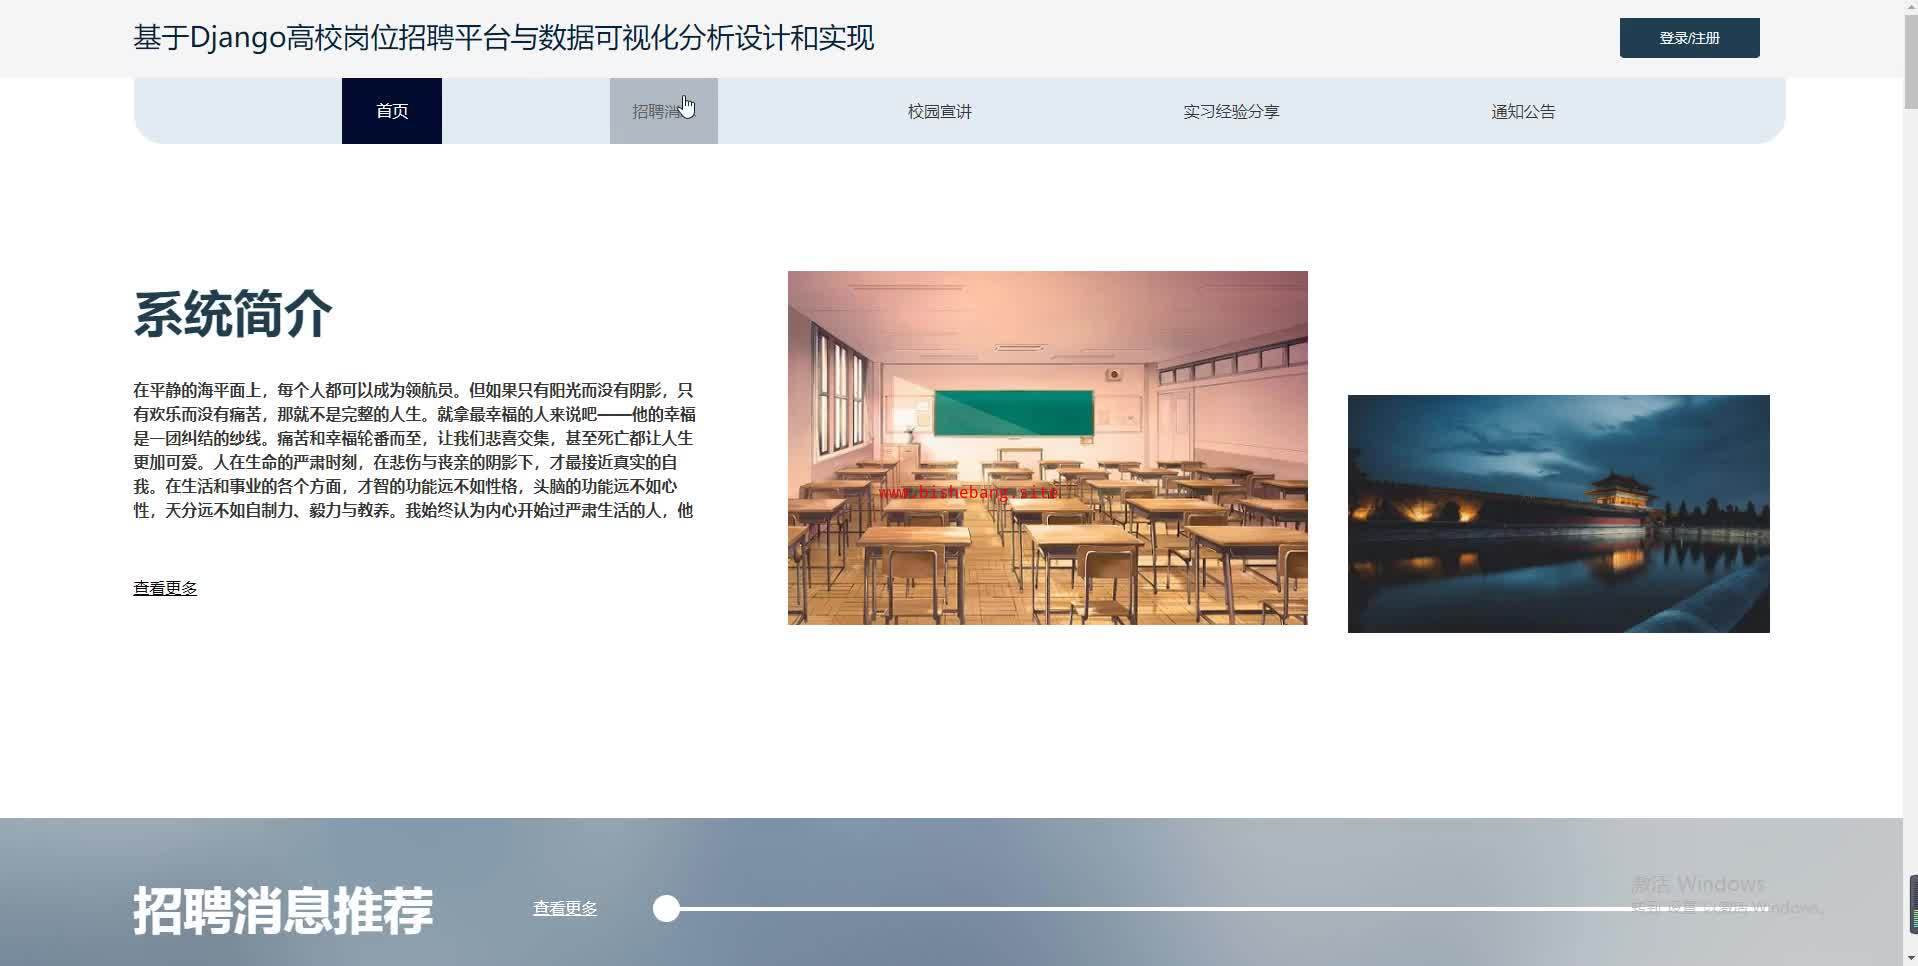Click 查看更多 under the system introduction
Viewport: 1918px width, 966px height.
pos(165,588)
